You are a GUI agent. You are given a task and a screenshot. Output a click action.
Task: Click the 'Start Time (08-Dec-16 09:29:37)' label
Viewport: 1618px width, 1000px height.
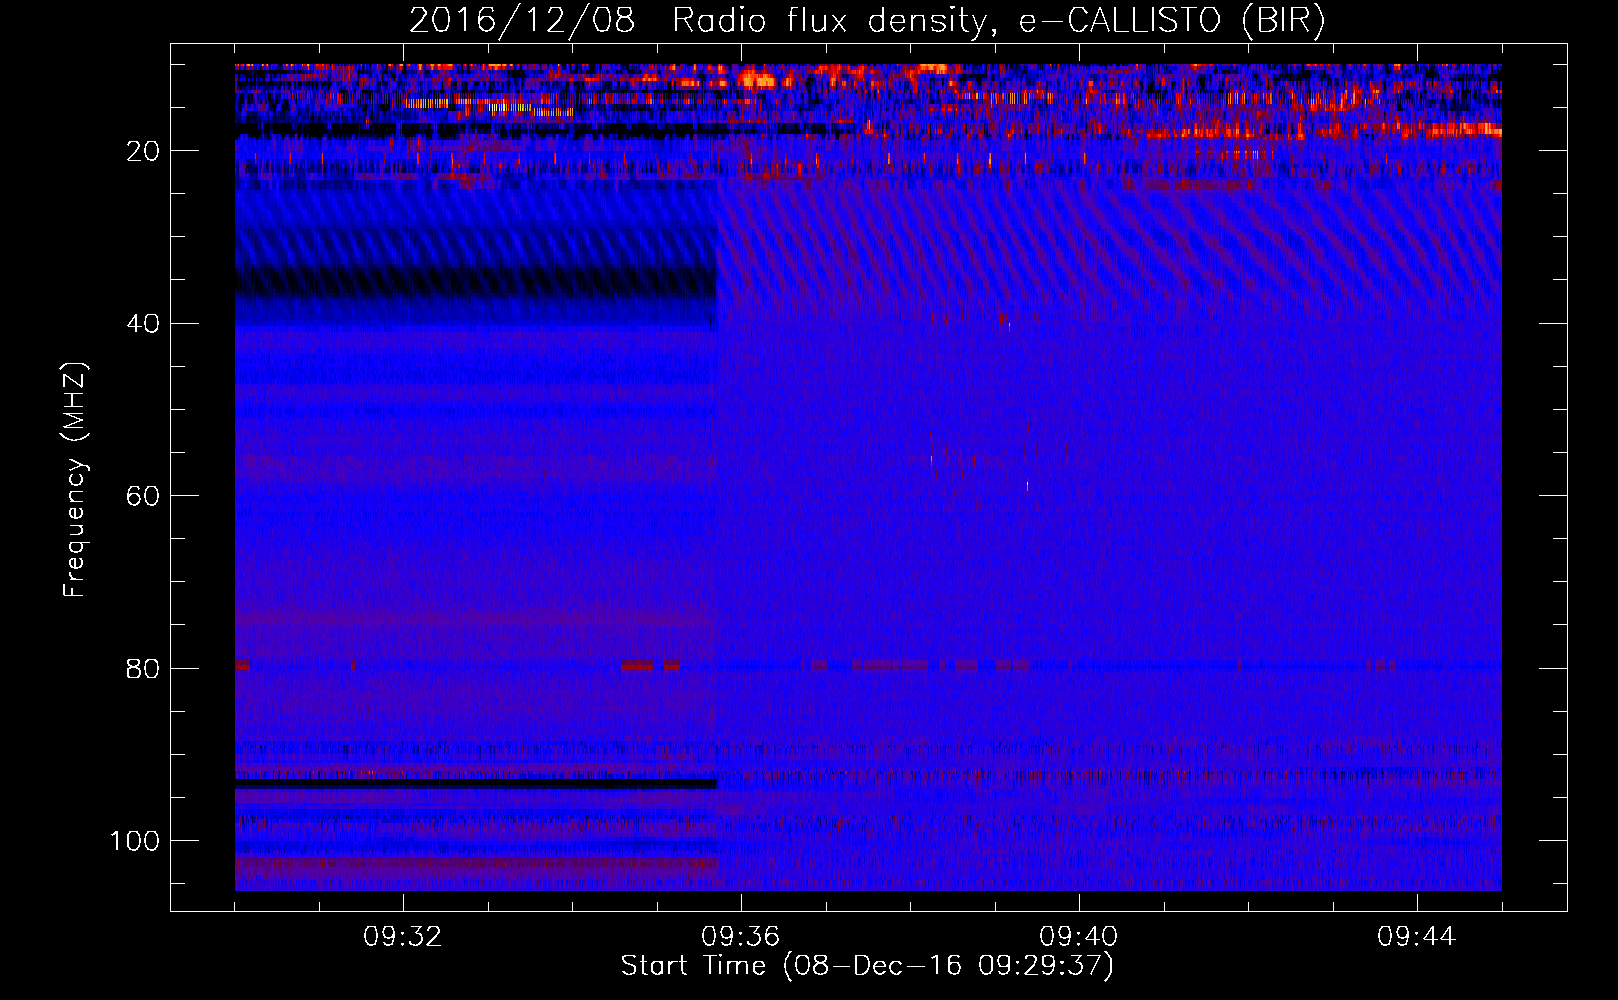867,966
